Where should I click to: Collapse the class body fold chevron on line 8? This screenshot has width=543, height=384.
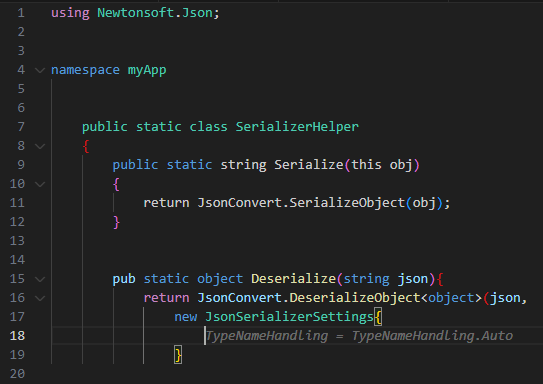[40, 146]
